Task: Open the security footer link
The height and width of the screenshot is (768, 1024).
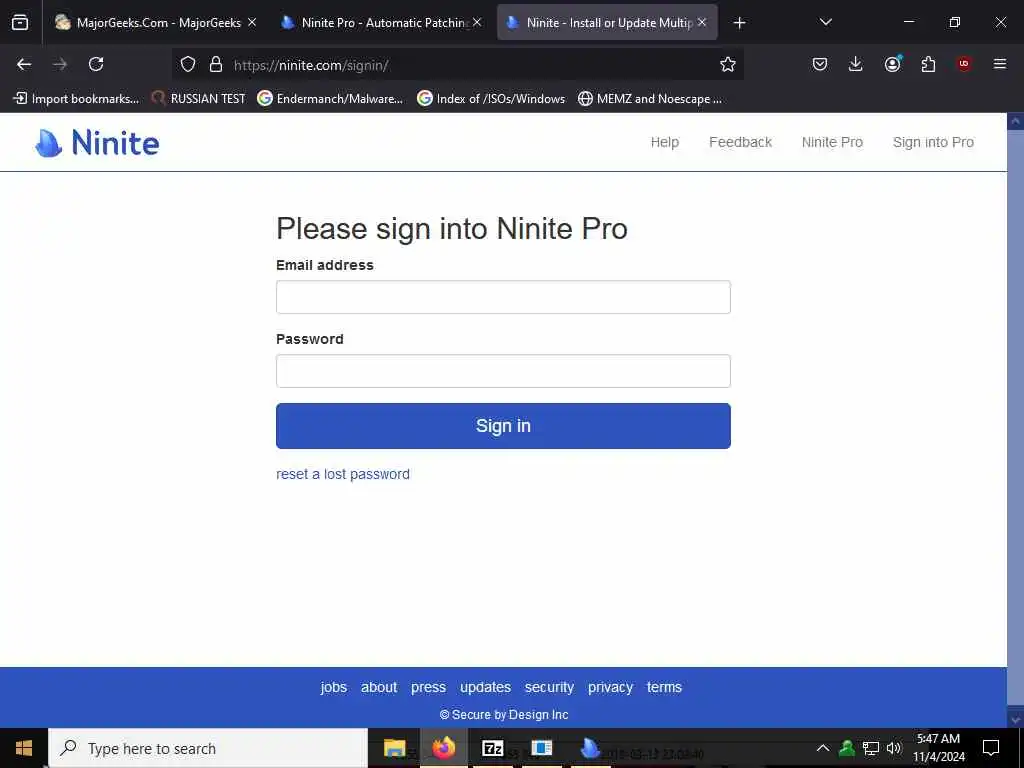Action: 549,687
